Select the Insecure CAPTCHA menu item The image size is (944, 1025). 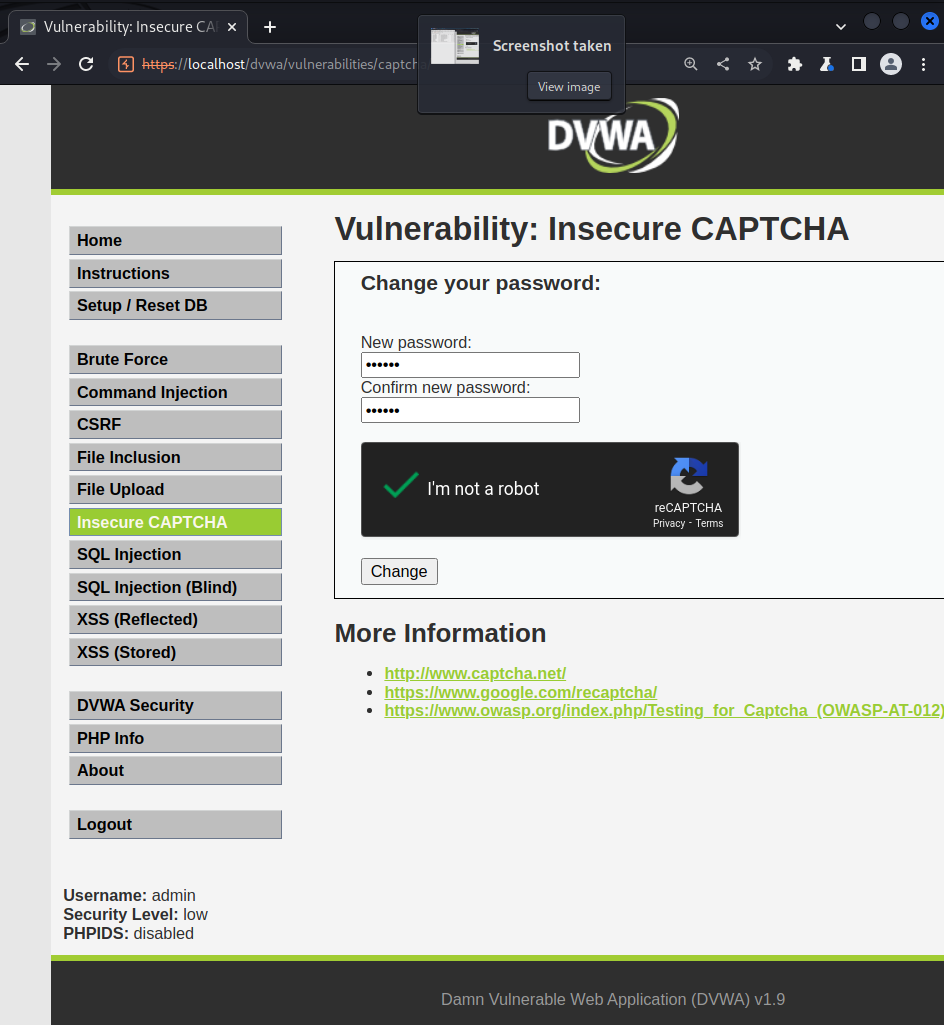pyautogui.click(x=175, y=522)
